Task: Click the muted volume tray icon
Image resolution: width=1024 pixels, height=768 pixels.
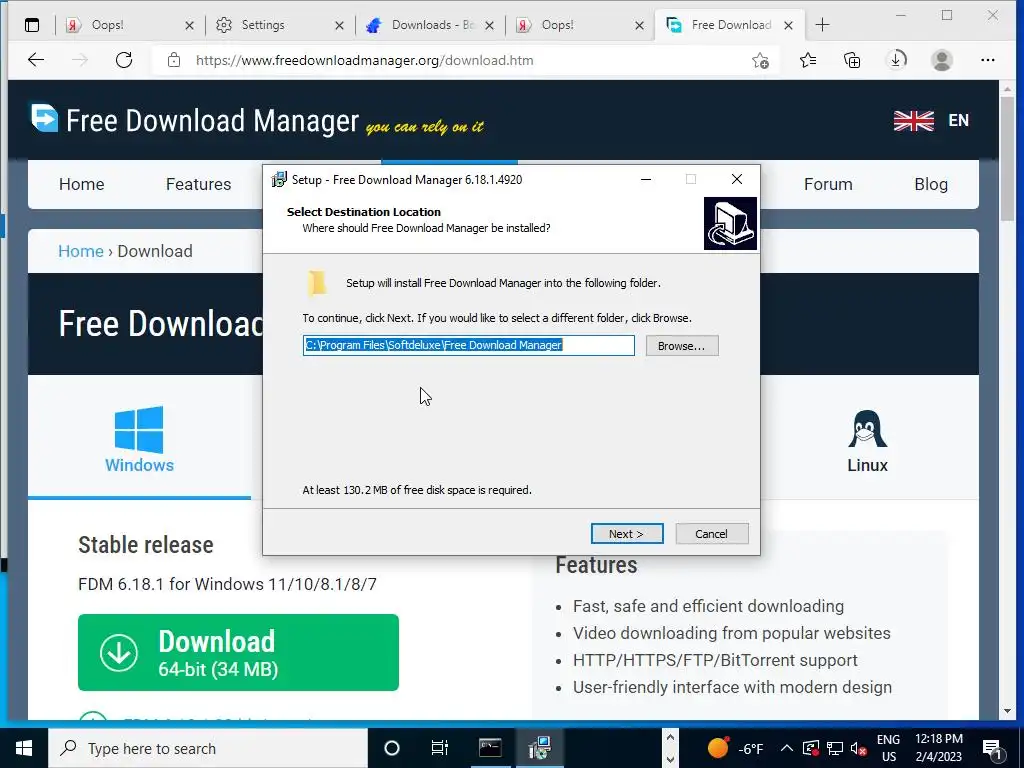Action: (858, 749)
